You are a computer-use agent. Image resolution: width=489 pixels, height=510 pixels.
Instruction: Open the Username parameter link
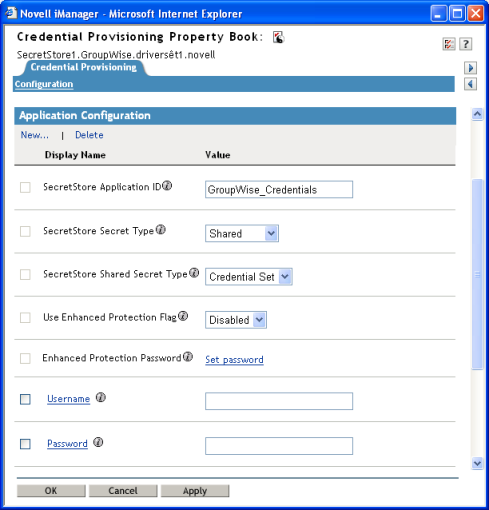(69, 399)
